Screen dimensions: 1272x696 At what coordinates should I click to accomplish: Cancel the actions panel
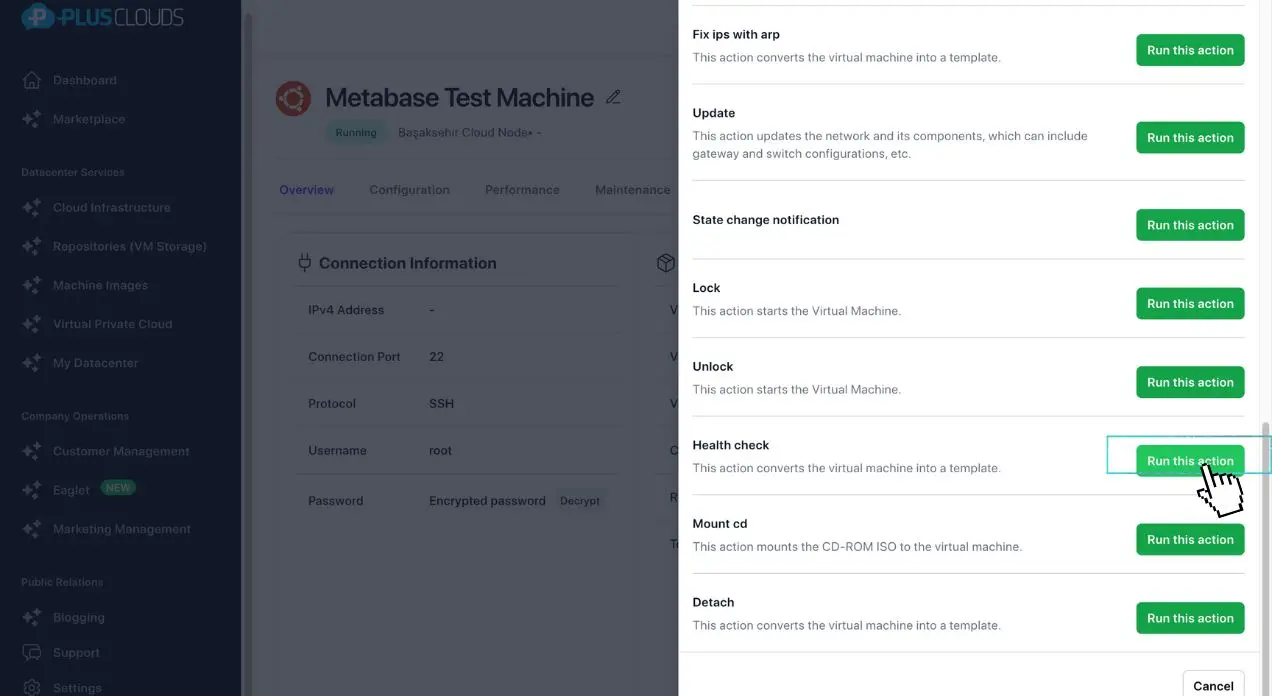tap(1212, 685)
